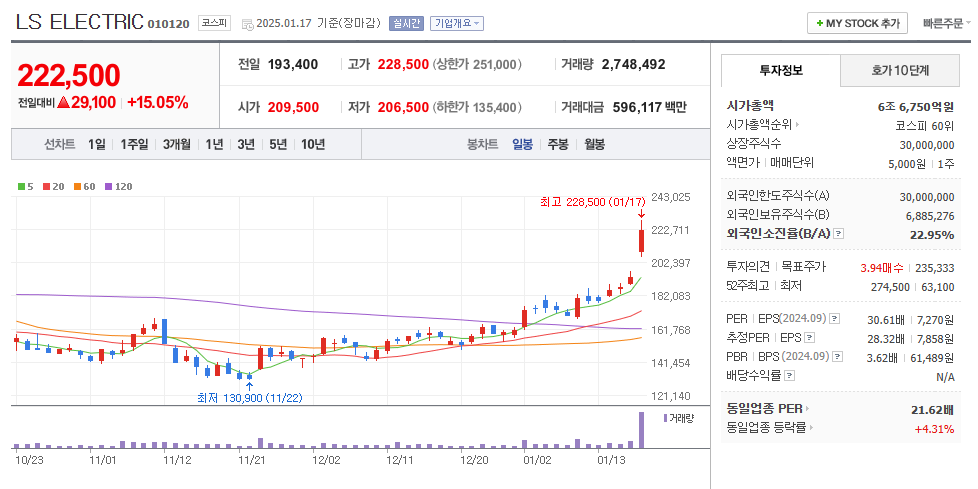This screenshot has height=489, width=978.
Task: Click the 최고 228,500 (01/17) marker
Action: point(593,202)
